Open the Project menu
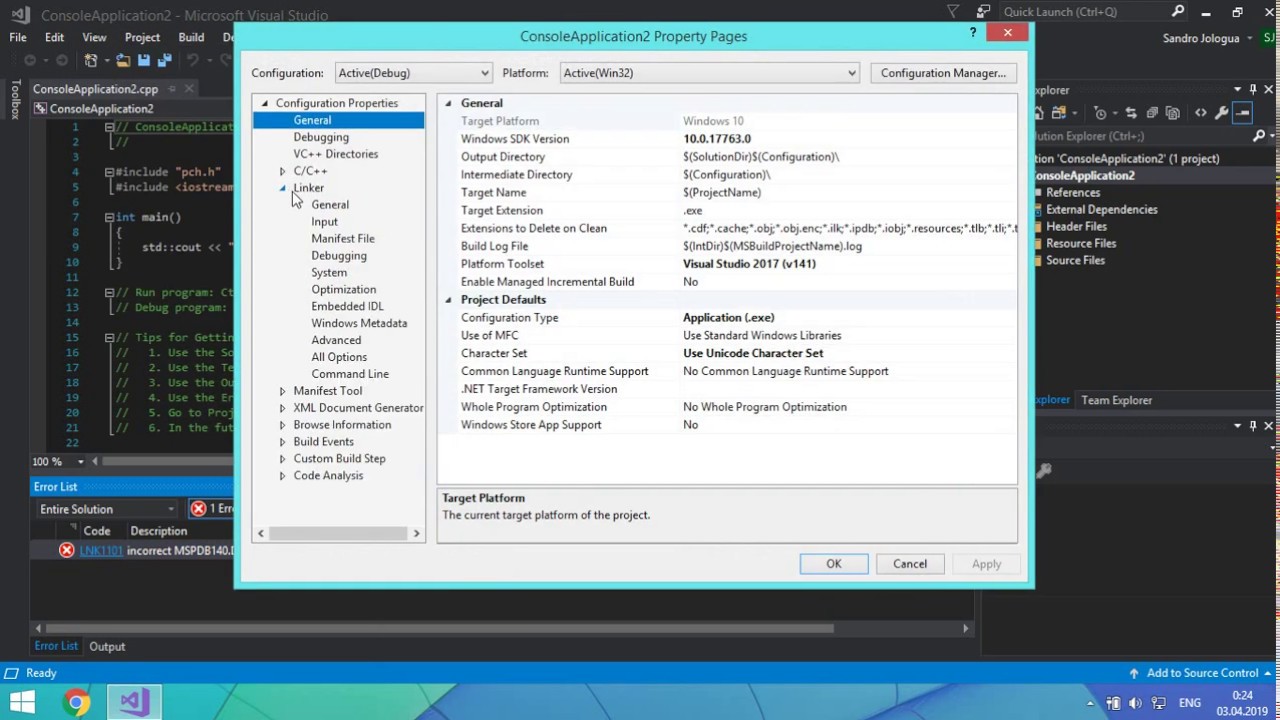This screenshot has height=720, width=1280. click(142, 37)
